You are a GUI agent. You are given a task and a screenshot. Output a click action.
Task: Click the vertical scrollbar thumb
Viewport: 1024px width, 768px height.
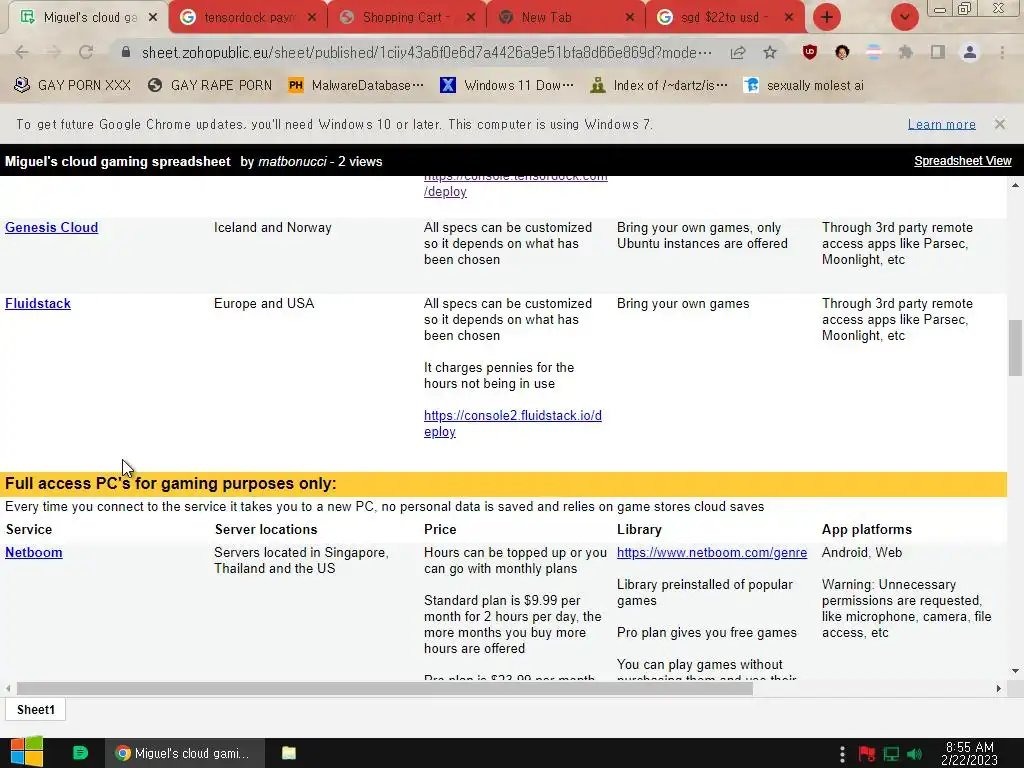[x=1015, y=347]
